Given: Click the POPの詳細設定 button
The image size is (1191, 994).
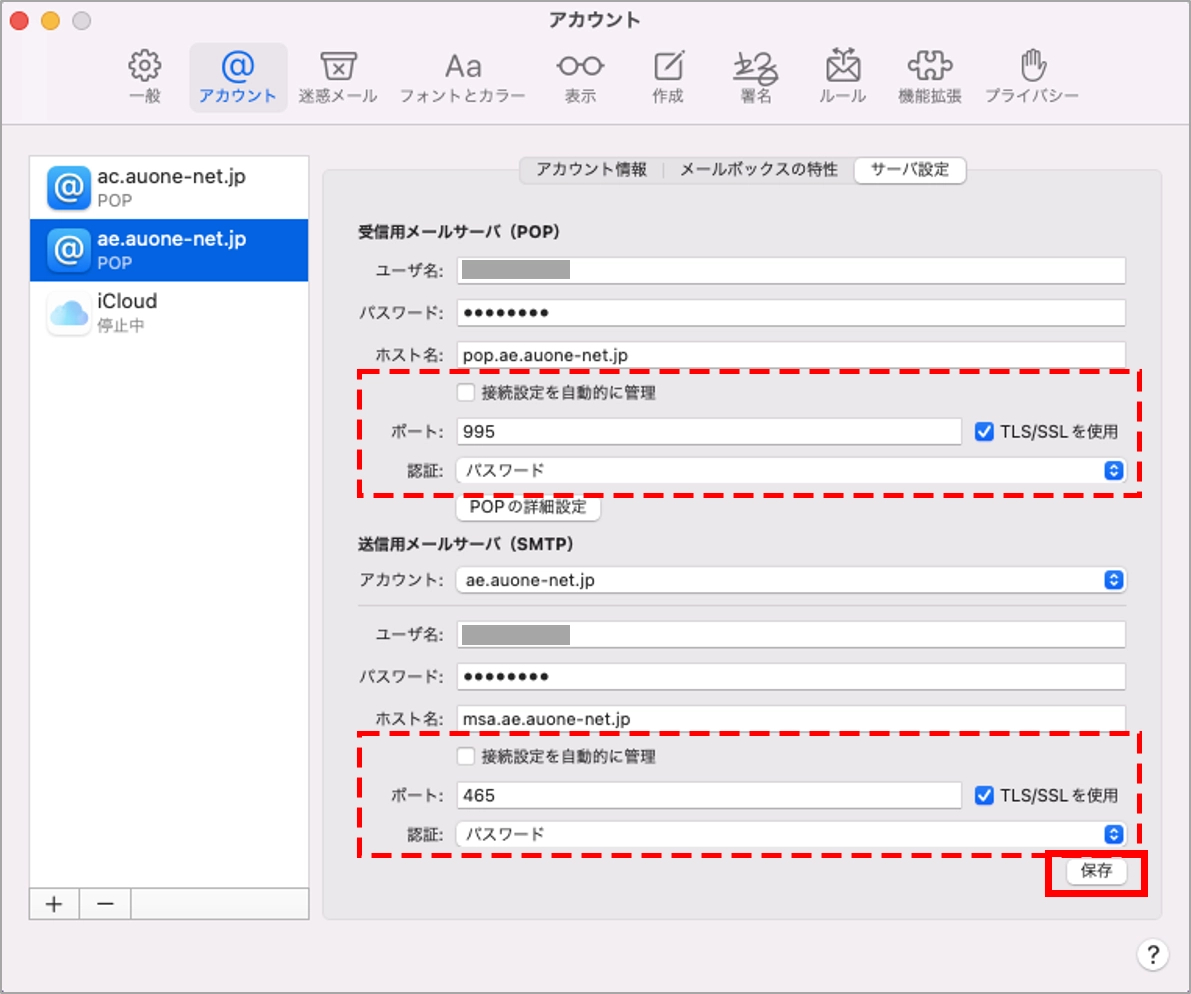Looking at the screenshot, I should 528,507.
